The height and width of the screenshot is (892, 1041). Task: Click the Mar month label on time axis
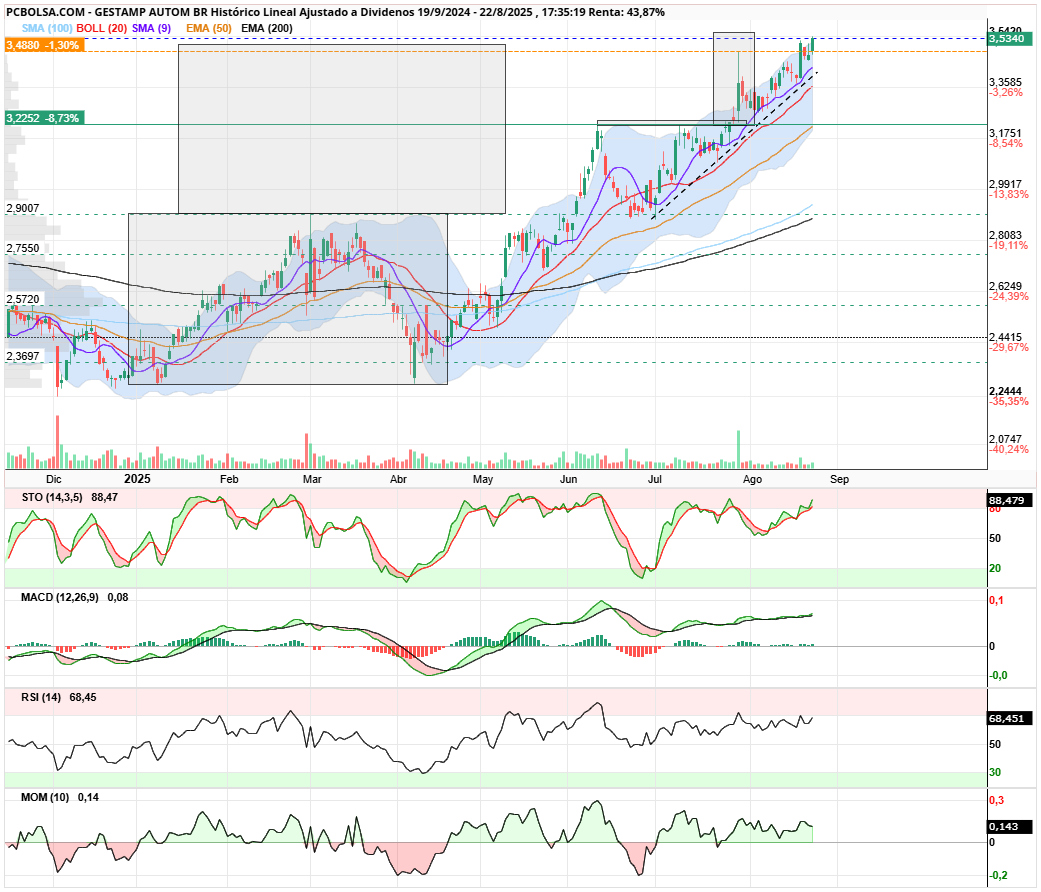312,479
